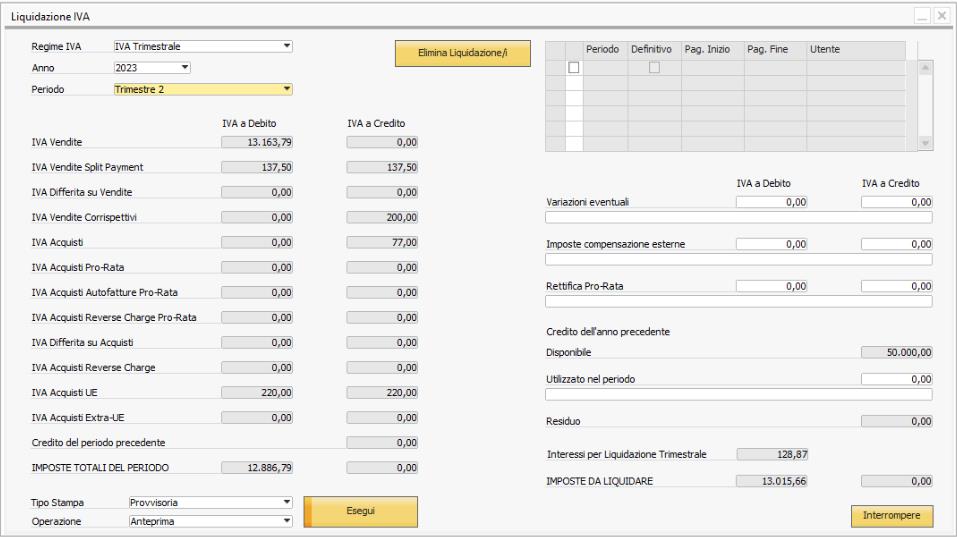Select the Periodo column header
The width and height of the screenshot is (957, 537).
(605, 49)
